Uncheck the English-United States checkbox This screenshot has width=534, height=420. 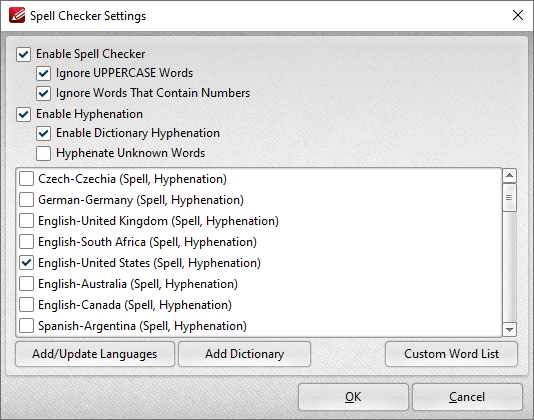(27, 263)
